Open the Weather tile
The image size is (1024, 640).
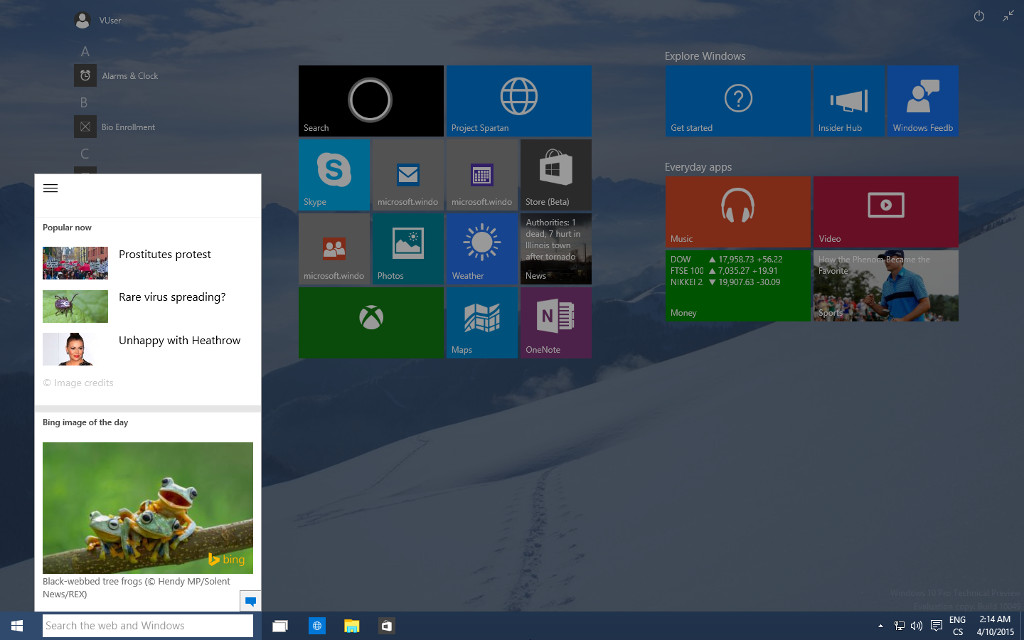point(482,249)
